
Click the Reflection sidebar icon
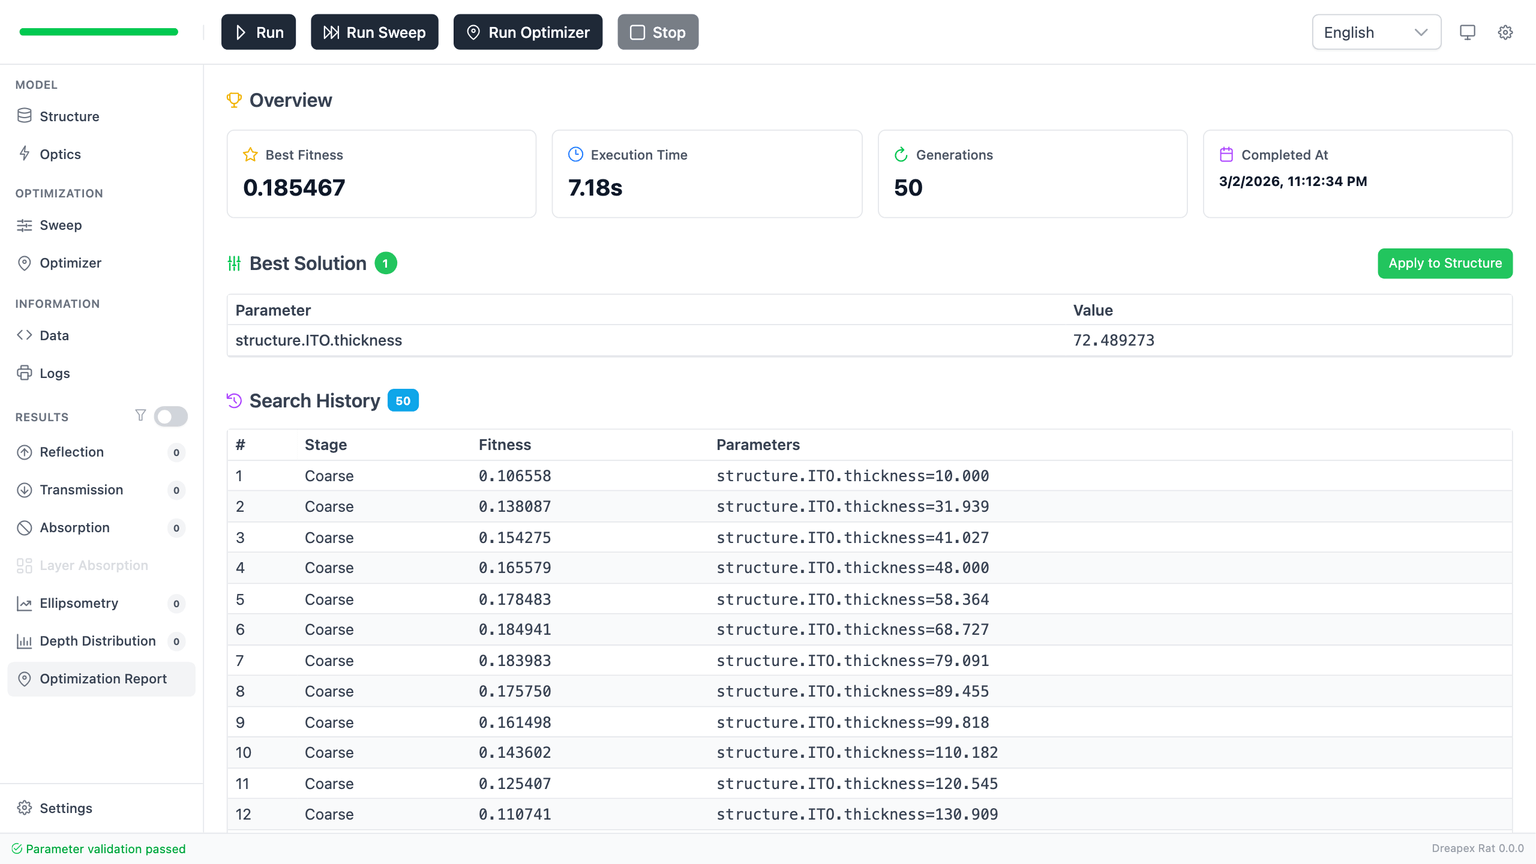(24, 452)
